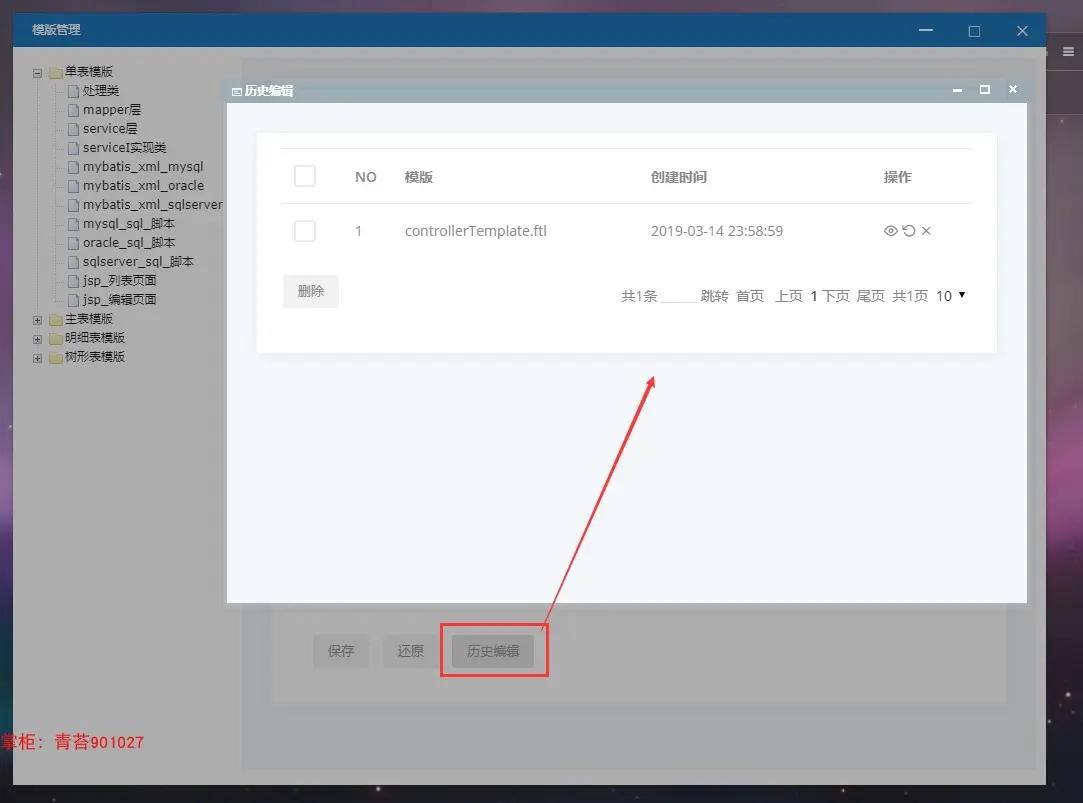The image size is (1083, 803).
Task: Click the 跳转 link
Action: click(714, 296)
